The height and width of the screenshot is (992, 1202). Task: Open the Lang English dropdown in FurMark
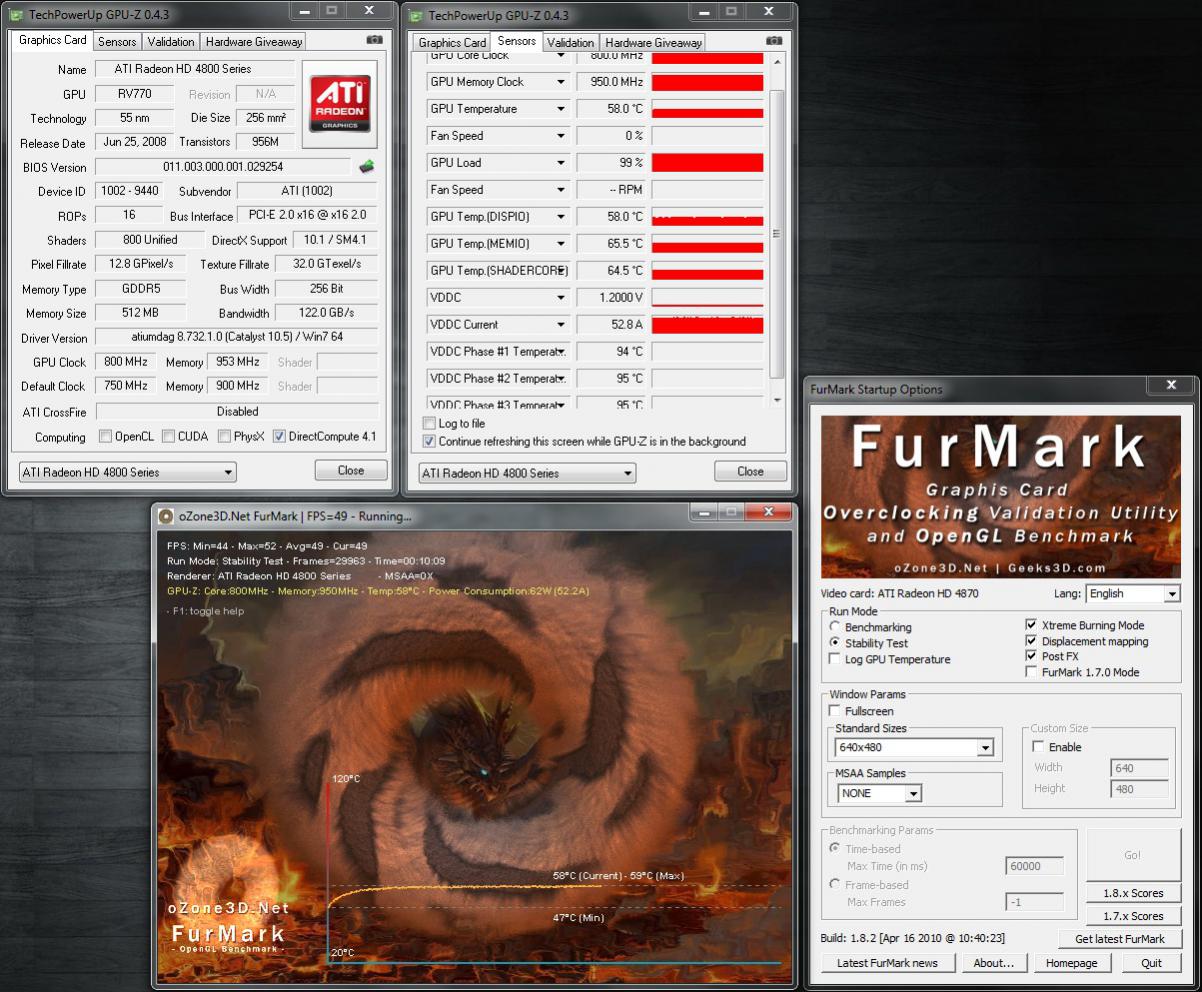click(1133, 593)
